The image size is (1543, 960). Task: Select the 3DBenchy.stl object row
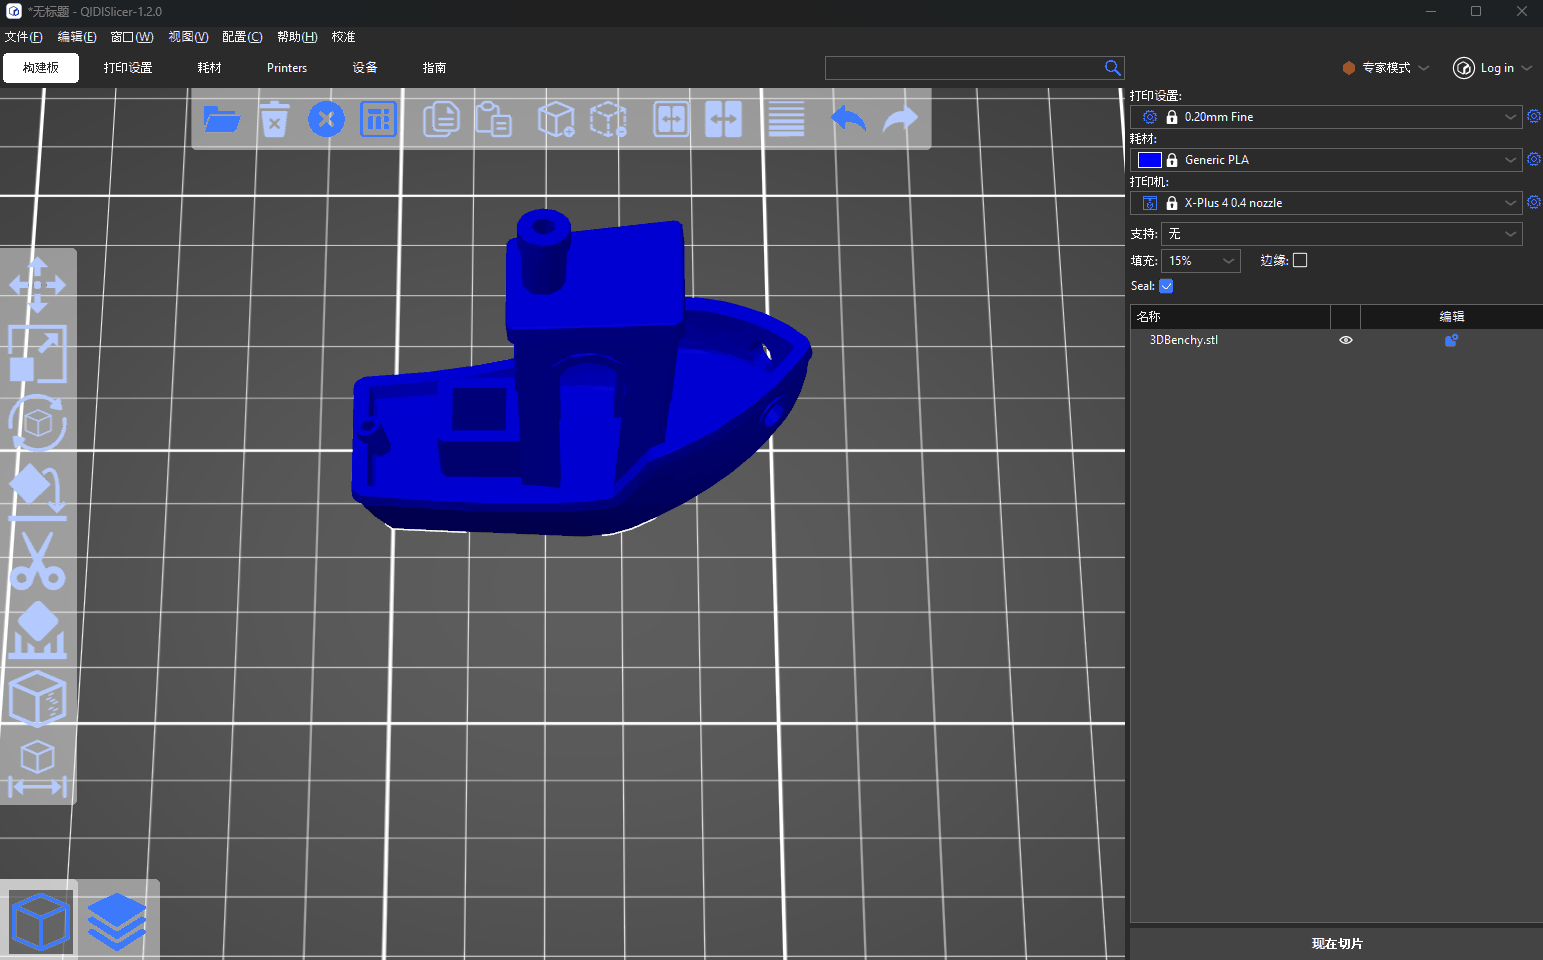tap(1336, 340)
